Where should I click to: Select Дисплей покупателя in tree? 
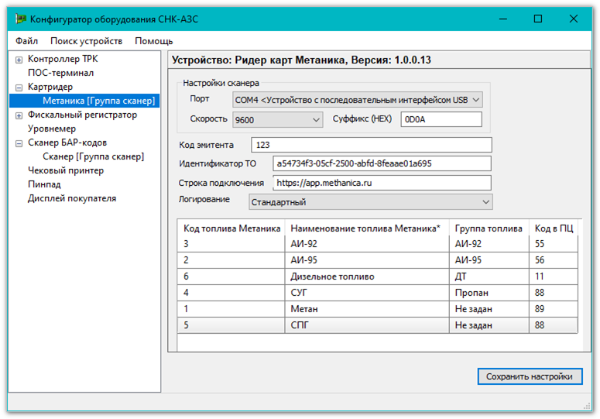point(71,198)
